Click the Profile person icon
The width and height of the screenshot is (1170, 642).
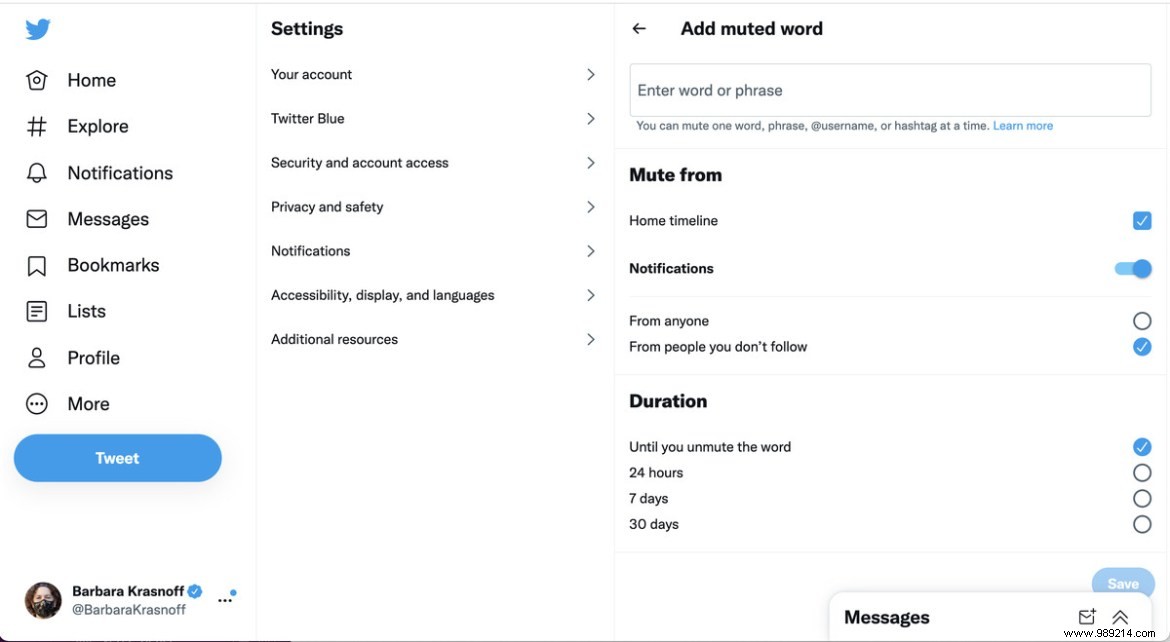36,357
